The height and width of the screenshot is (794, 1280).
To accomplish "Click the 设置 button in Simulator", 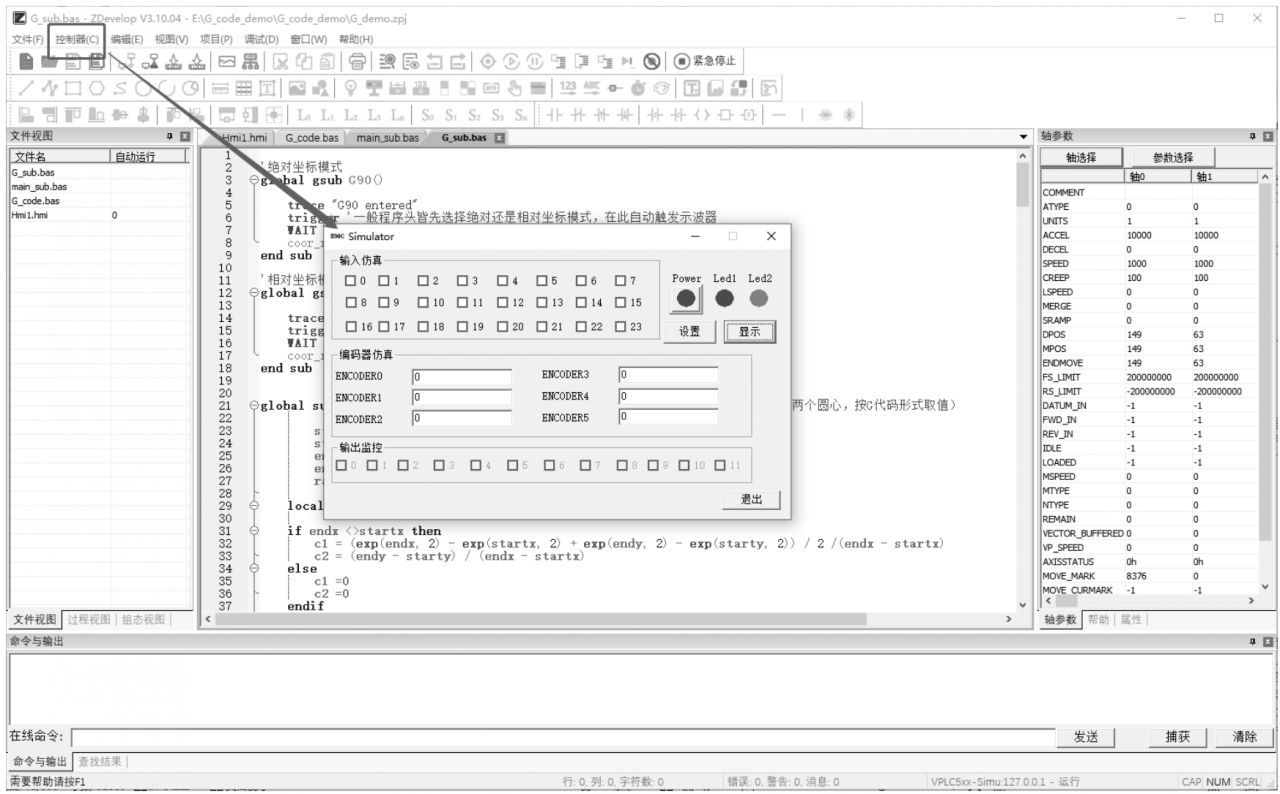I will coord(690,332).
